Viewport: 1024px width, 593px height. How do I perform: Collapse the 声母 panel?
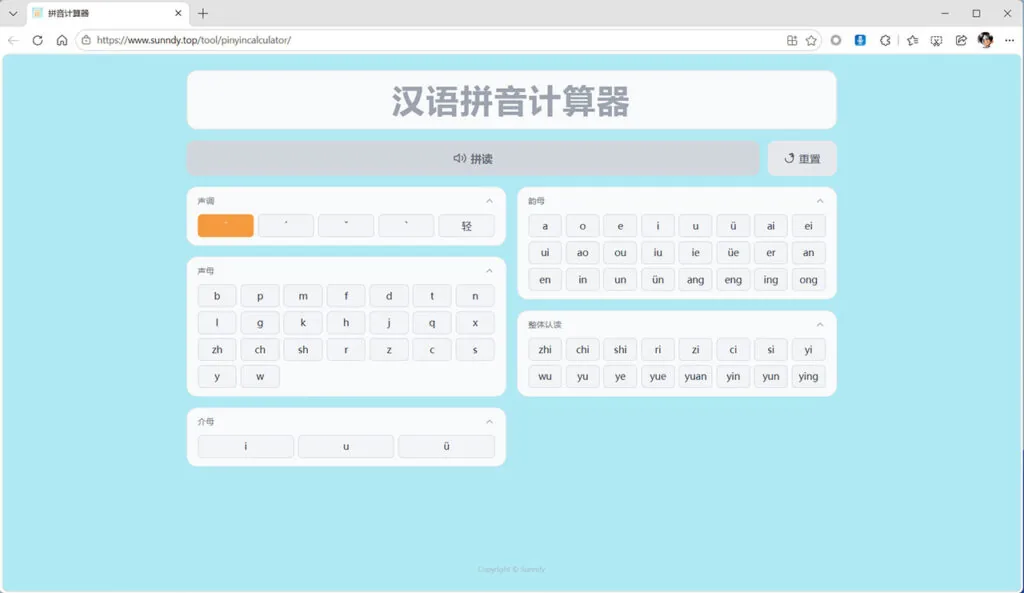pos(489,271)
